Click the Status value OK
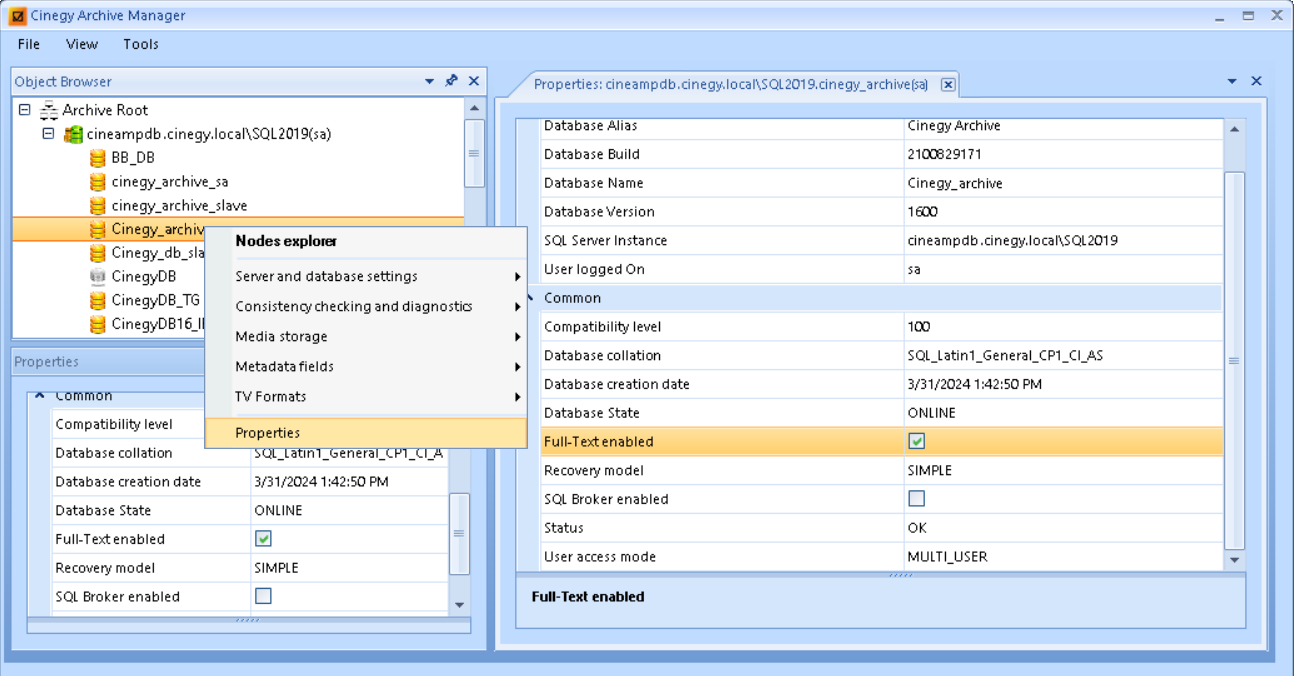1294x676 pixels. click(x=917, y=528)
